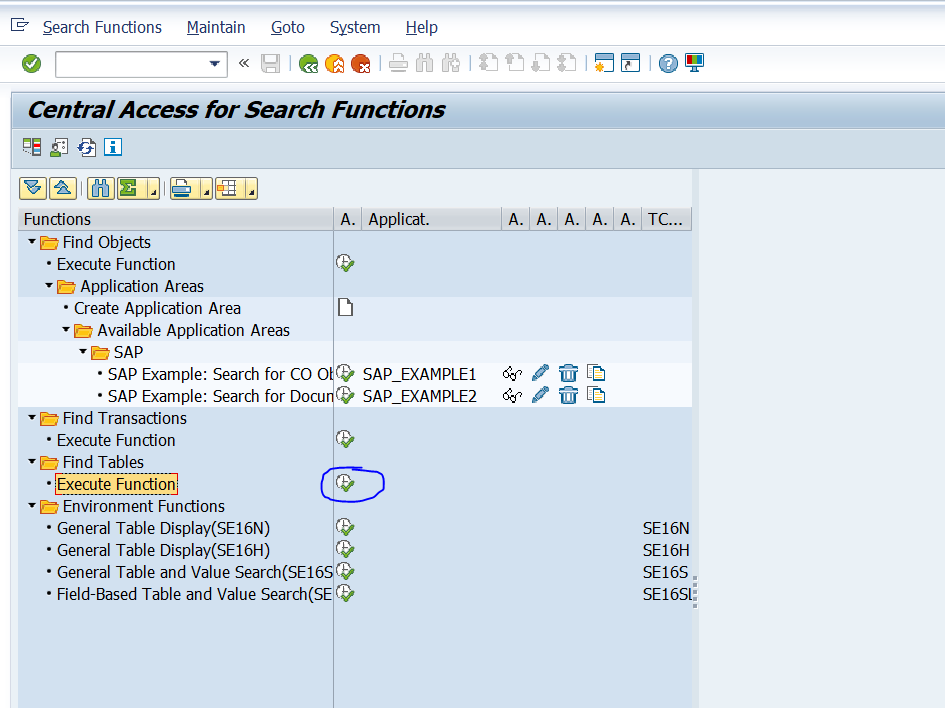945x708 pixels.
Task: Edit SAP_EXAMPLE2 using its pencil icon
Action: (540, 396)
